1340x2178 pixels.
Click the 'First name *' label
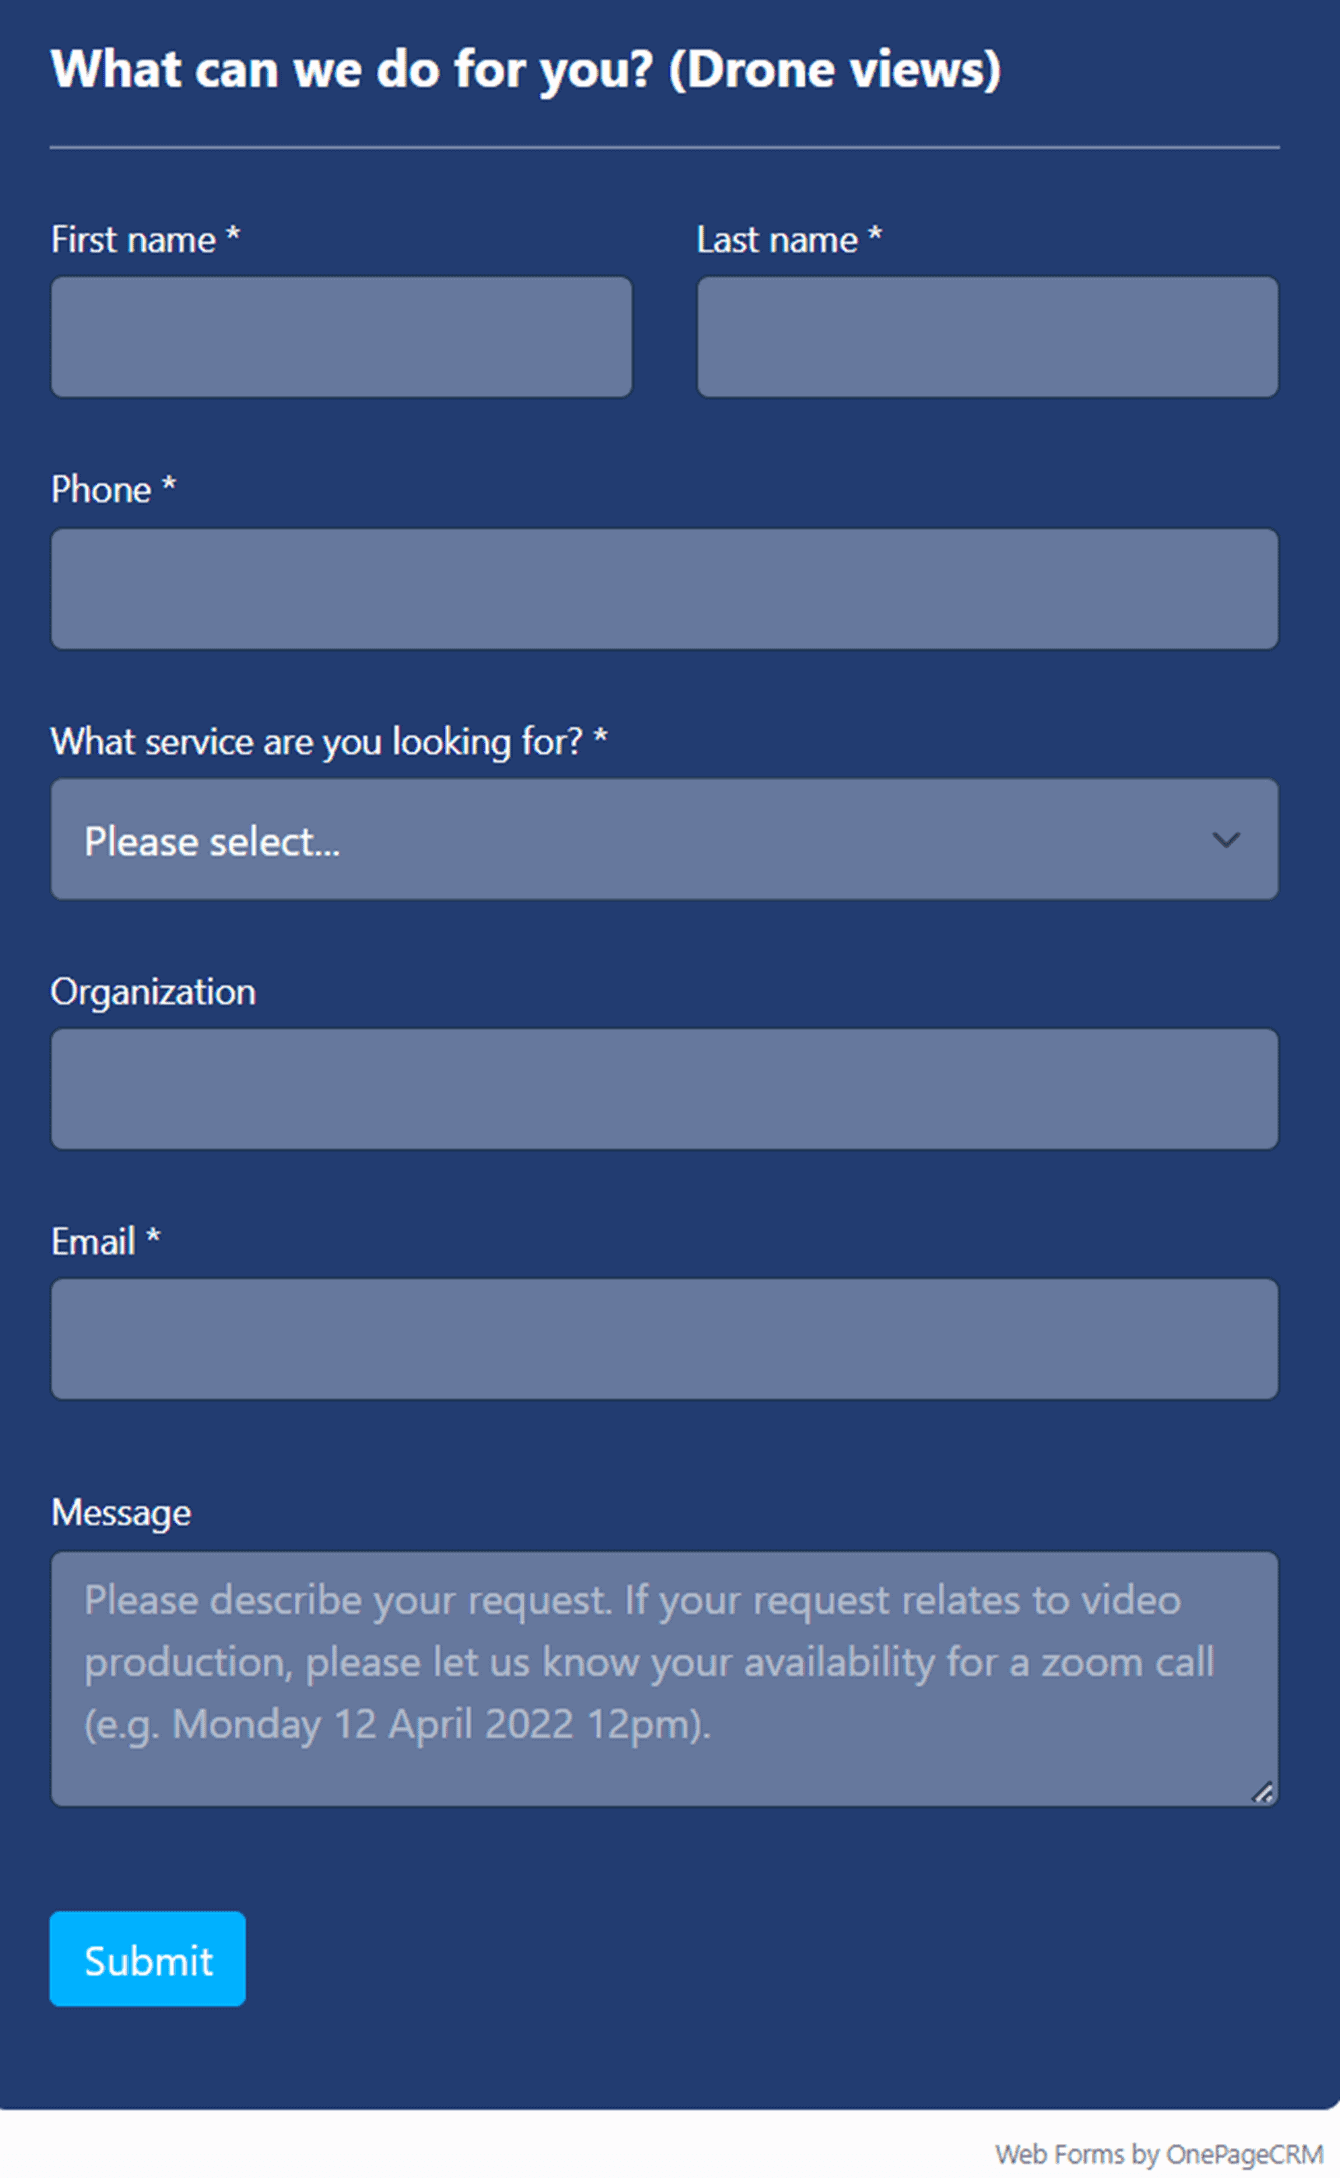pos(145,240)
